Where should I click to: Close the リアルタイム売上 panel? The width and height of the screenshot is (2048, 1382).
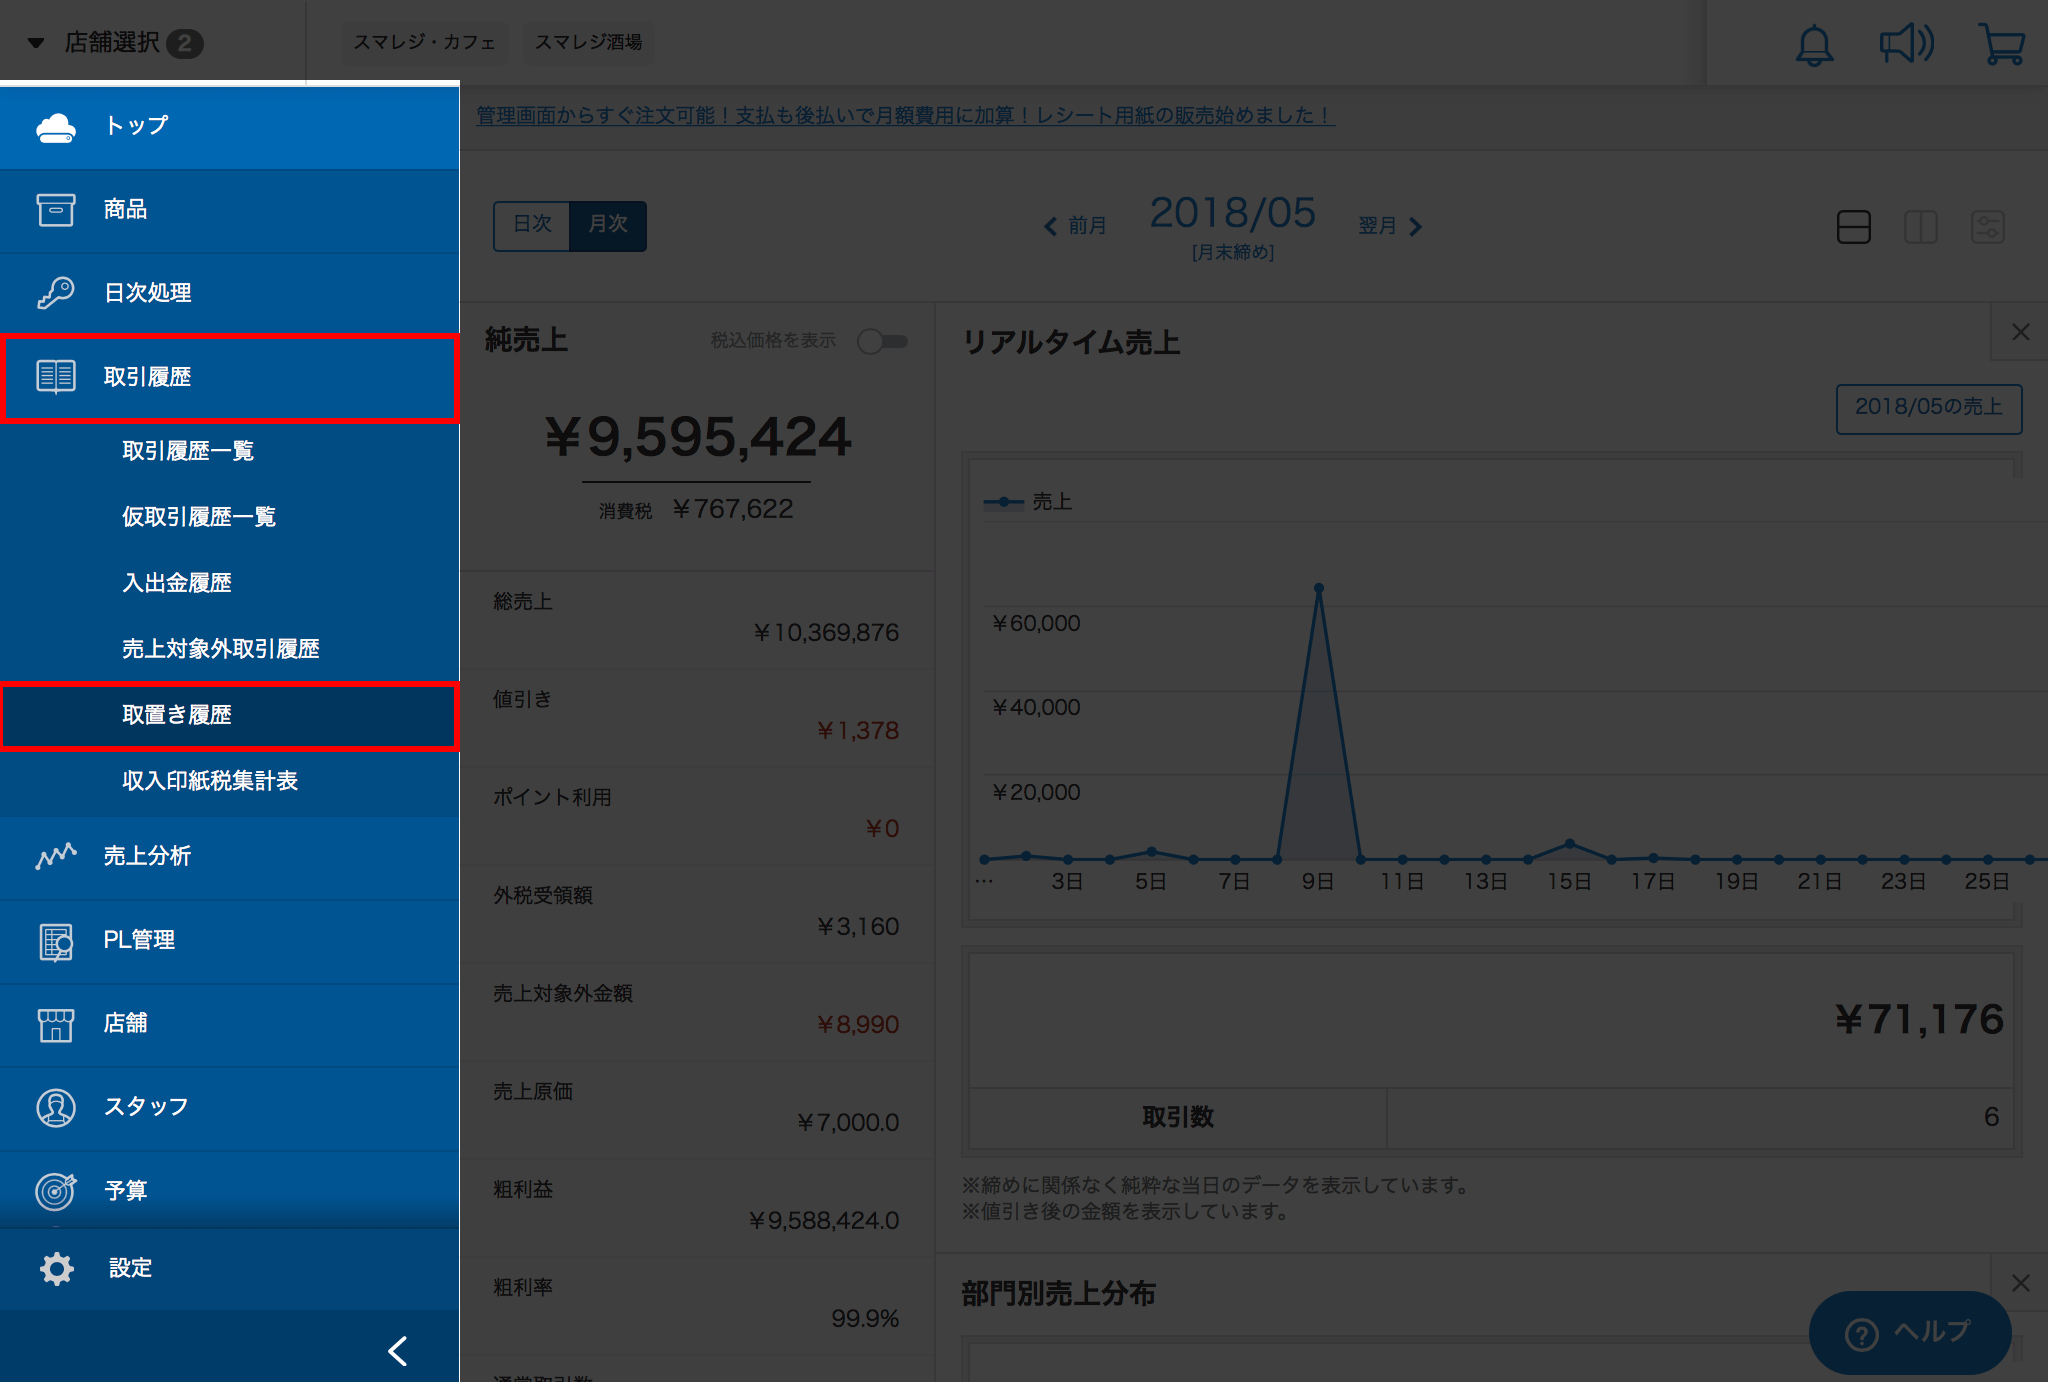coord(2020,332)
